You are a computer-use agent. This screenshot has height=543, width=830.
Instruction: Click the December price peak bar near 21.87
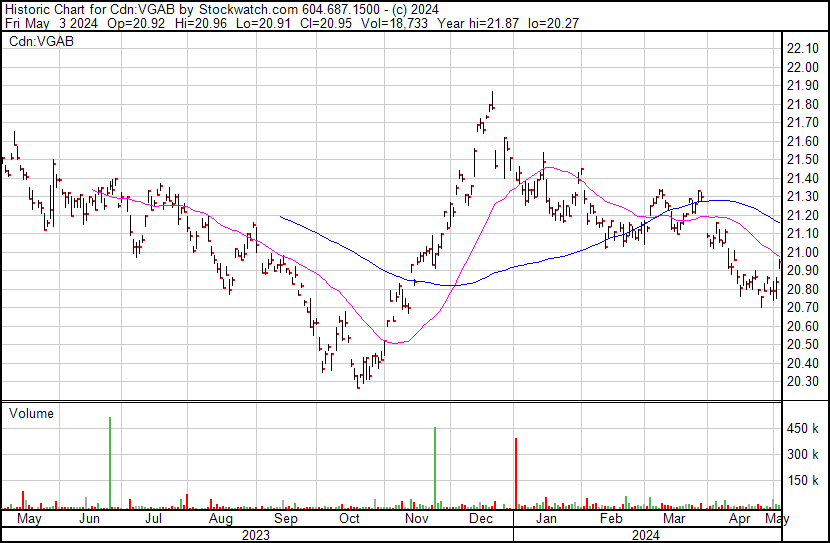click(492, 101)
